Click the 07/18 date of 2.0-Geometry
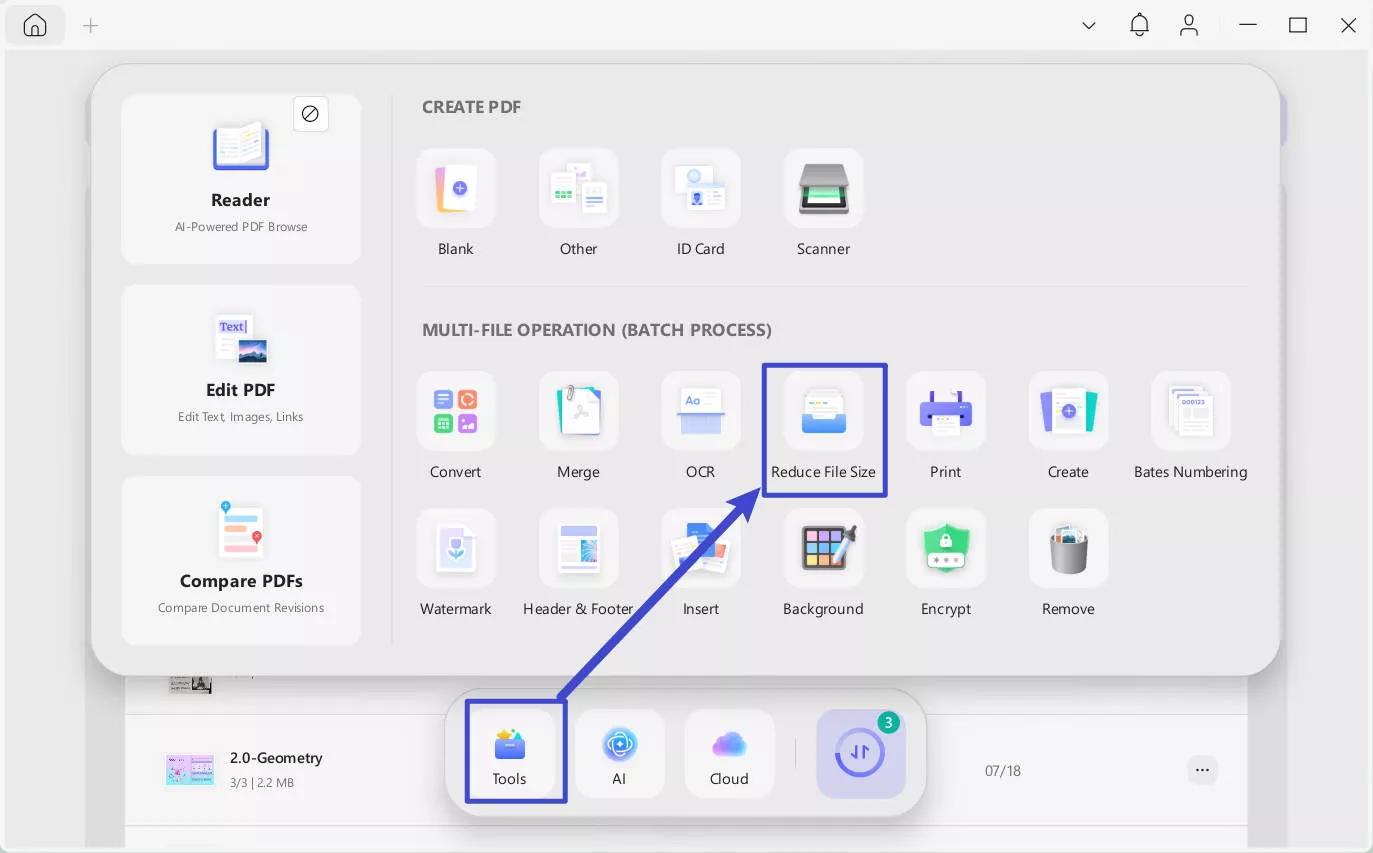The image size is (1373, 853). tap(1003, 771)
